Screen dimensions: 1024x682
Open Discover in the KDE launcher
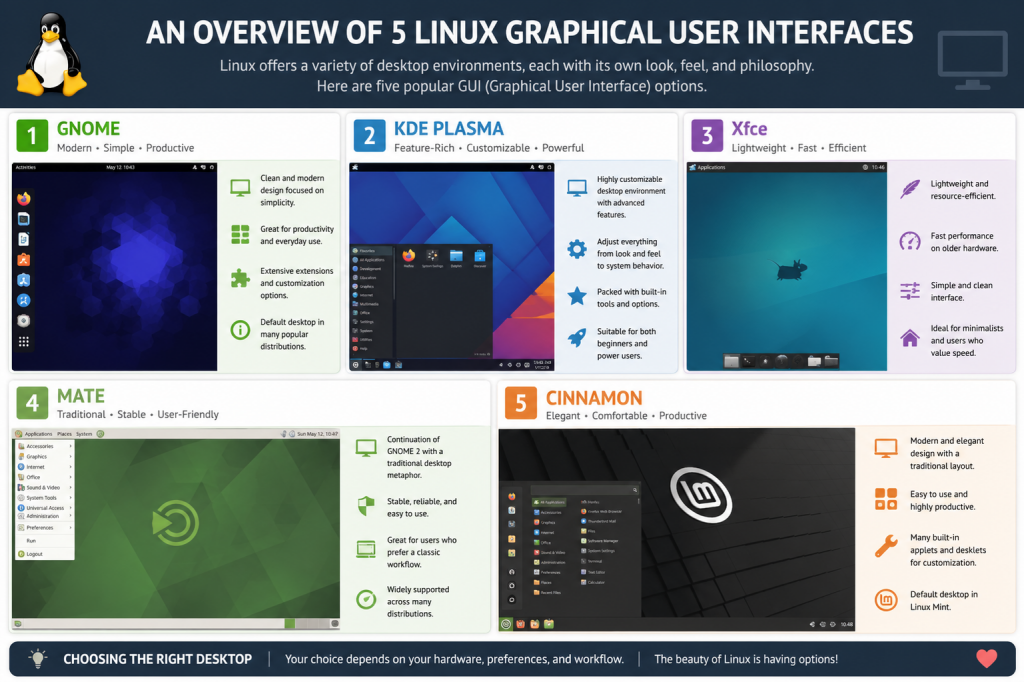pos(480,257)
